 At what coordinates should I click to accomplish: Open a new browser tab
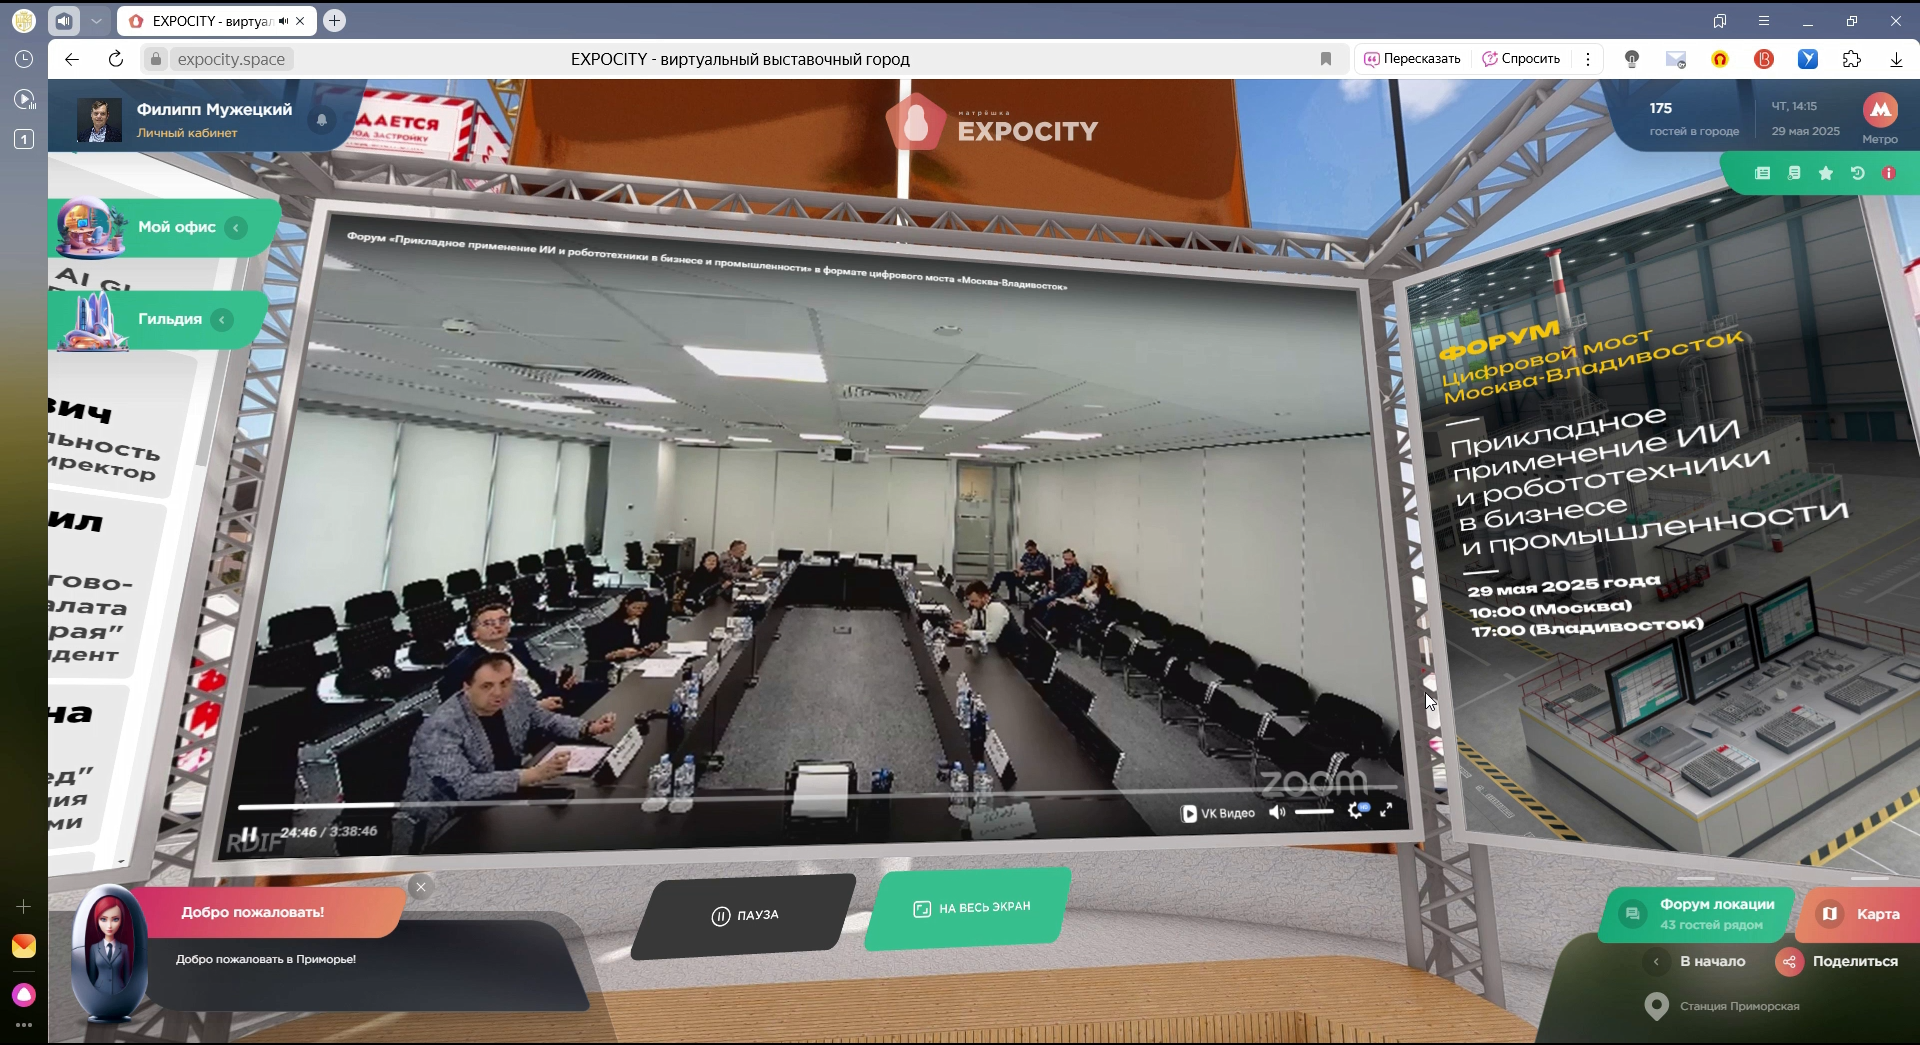pos(335,21)
